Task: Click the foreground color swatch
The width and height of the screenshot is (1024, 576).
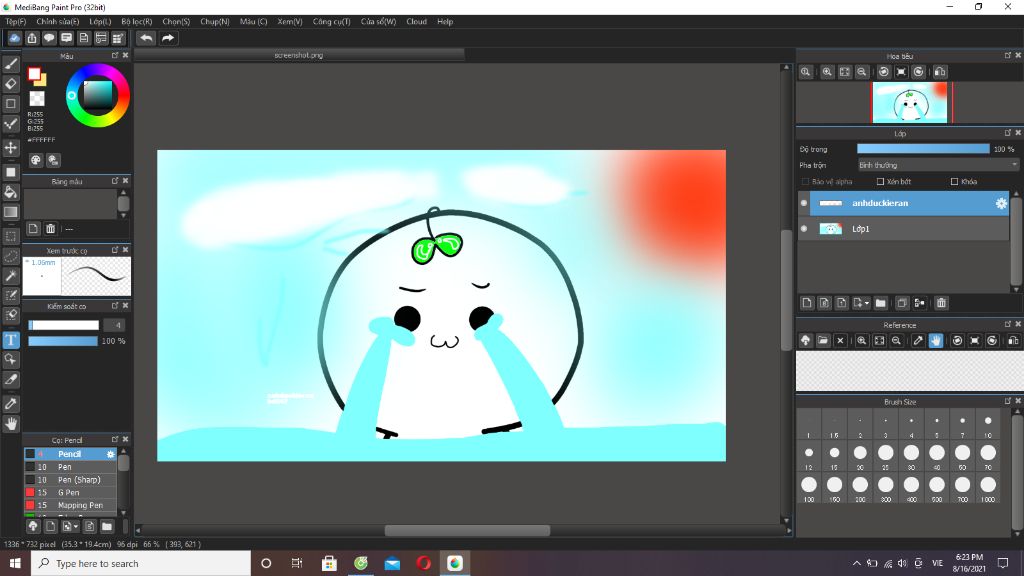Action: [34, 74]
